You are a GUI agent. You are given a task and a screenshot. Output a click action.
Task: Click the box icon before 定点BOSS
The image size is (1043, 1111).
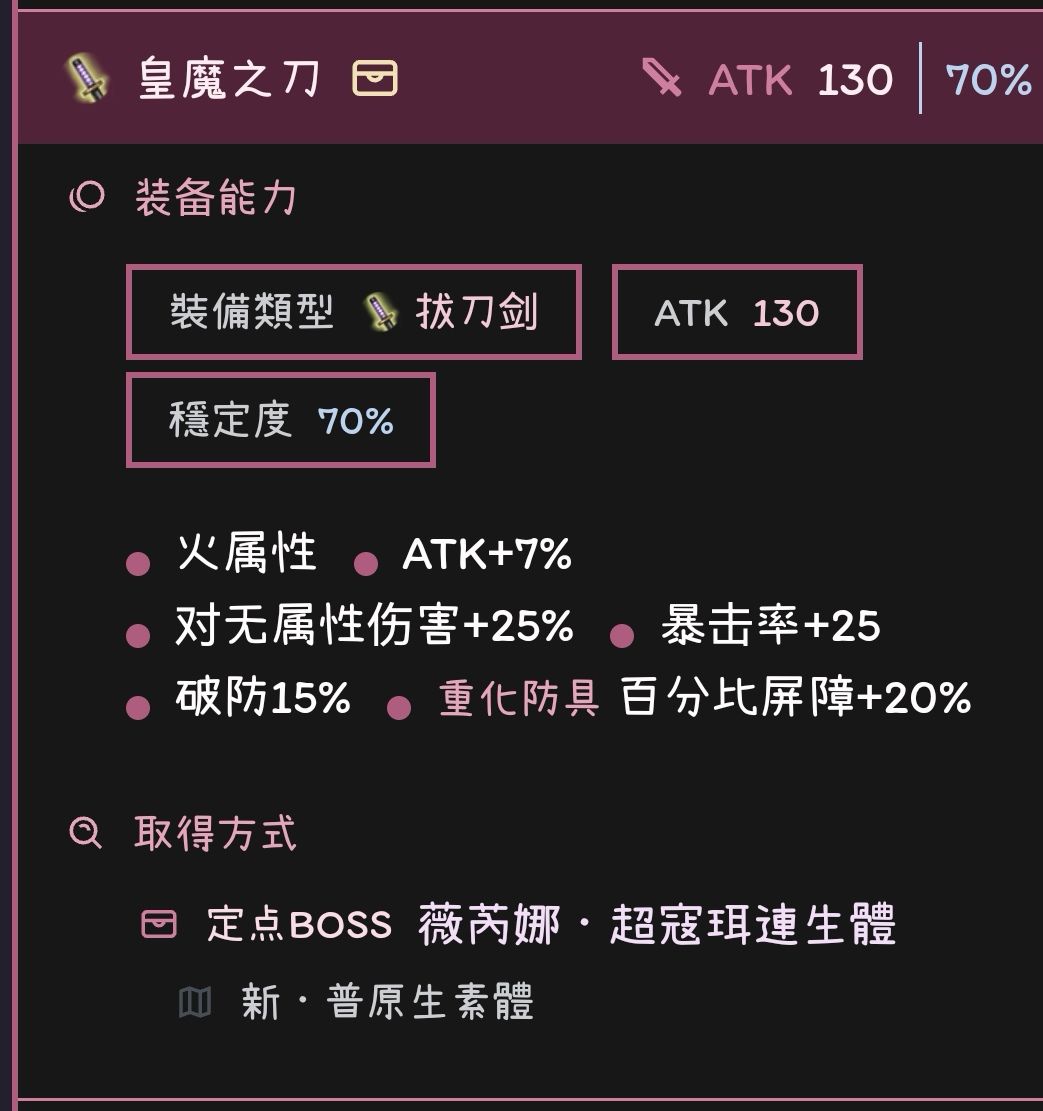point(159,924)
